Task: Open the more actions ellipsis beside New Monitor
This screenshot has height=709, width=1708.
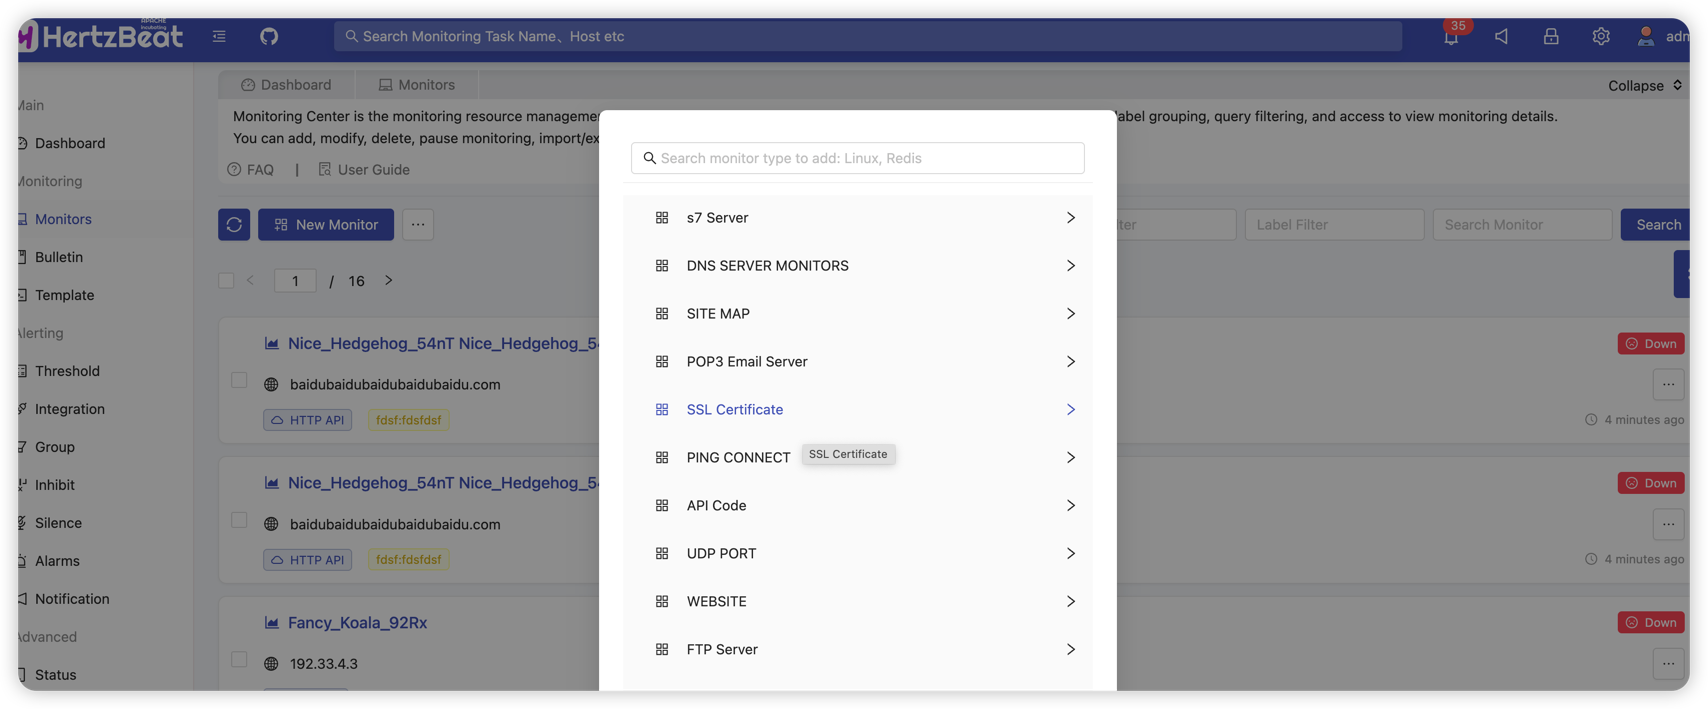Action: [418, 225]
